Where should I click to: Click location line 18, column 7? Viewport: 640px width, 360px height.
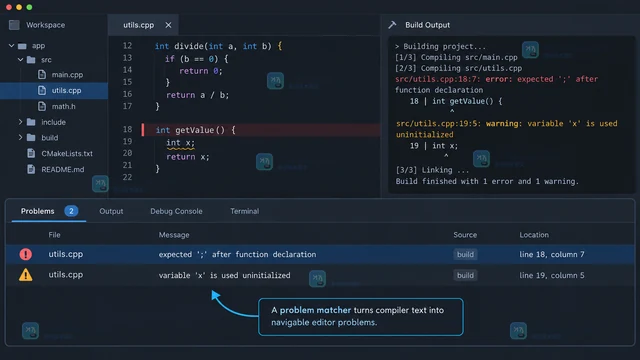pos(552,254)
